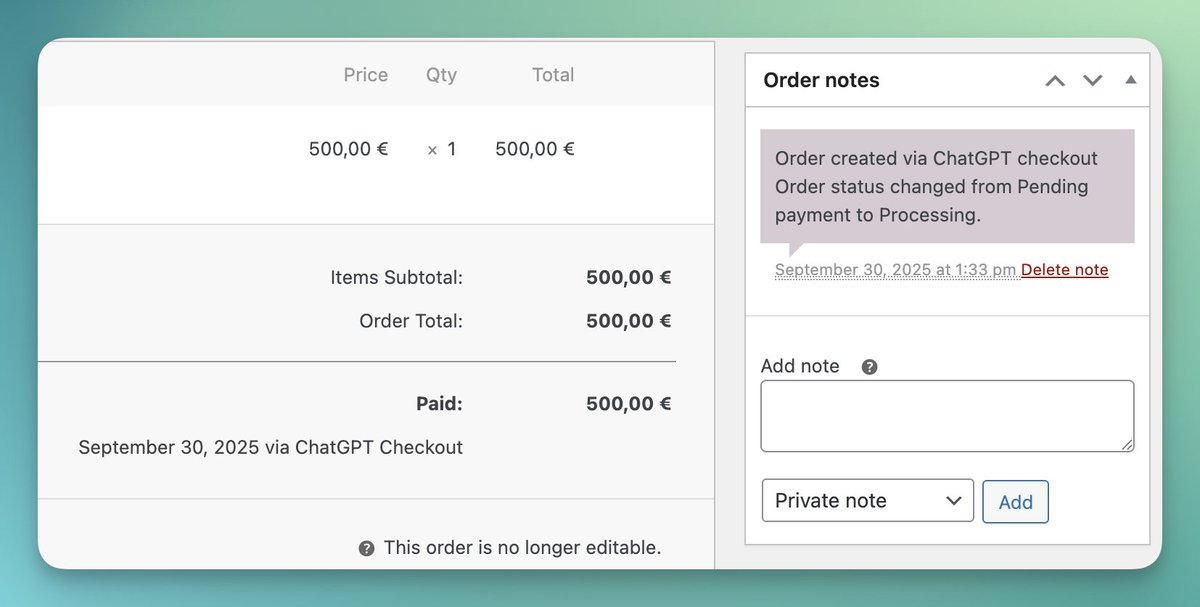Click the Qty column header

[441, 75]
